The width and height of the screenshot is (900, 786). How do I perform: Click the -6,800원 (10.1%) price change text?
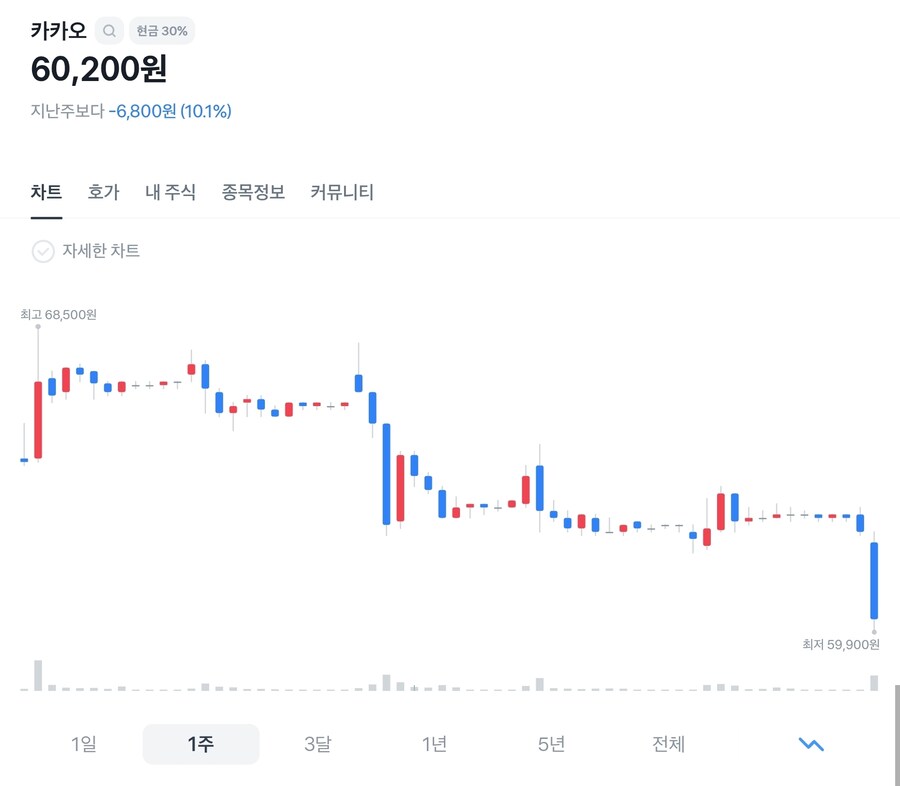170,111
